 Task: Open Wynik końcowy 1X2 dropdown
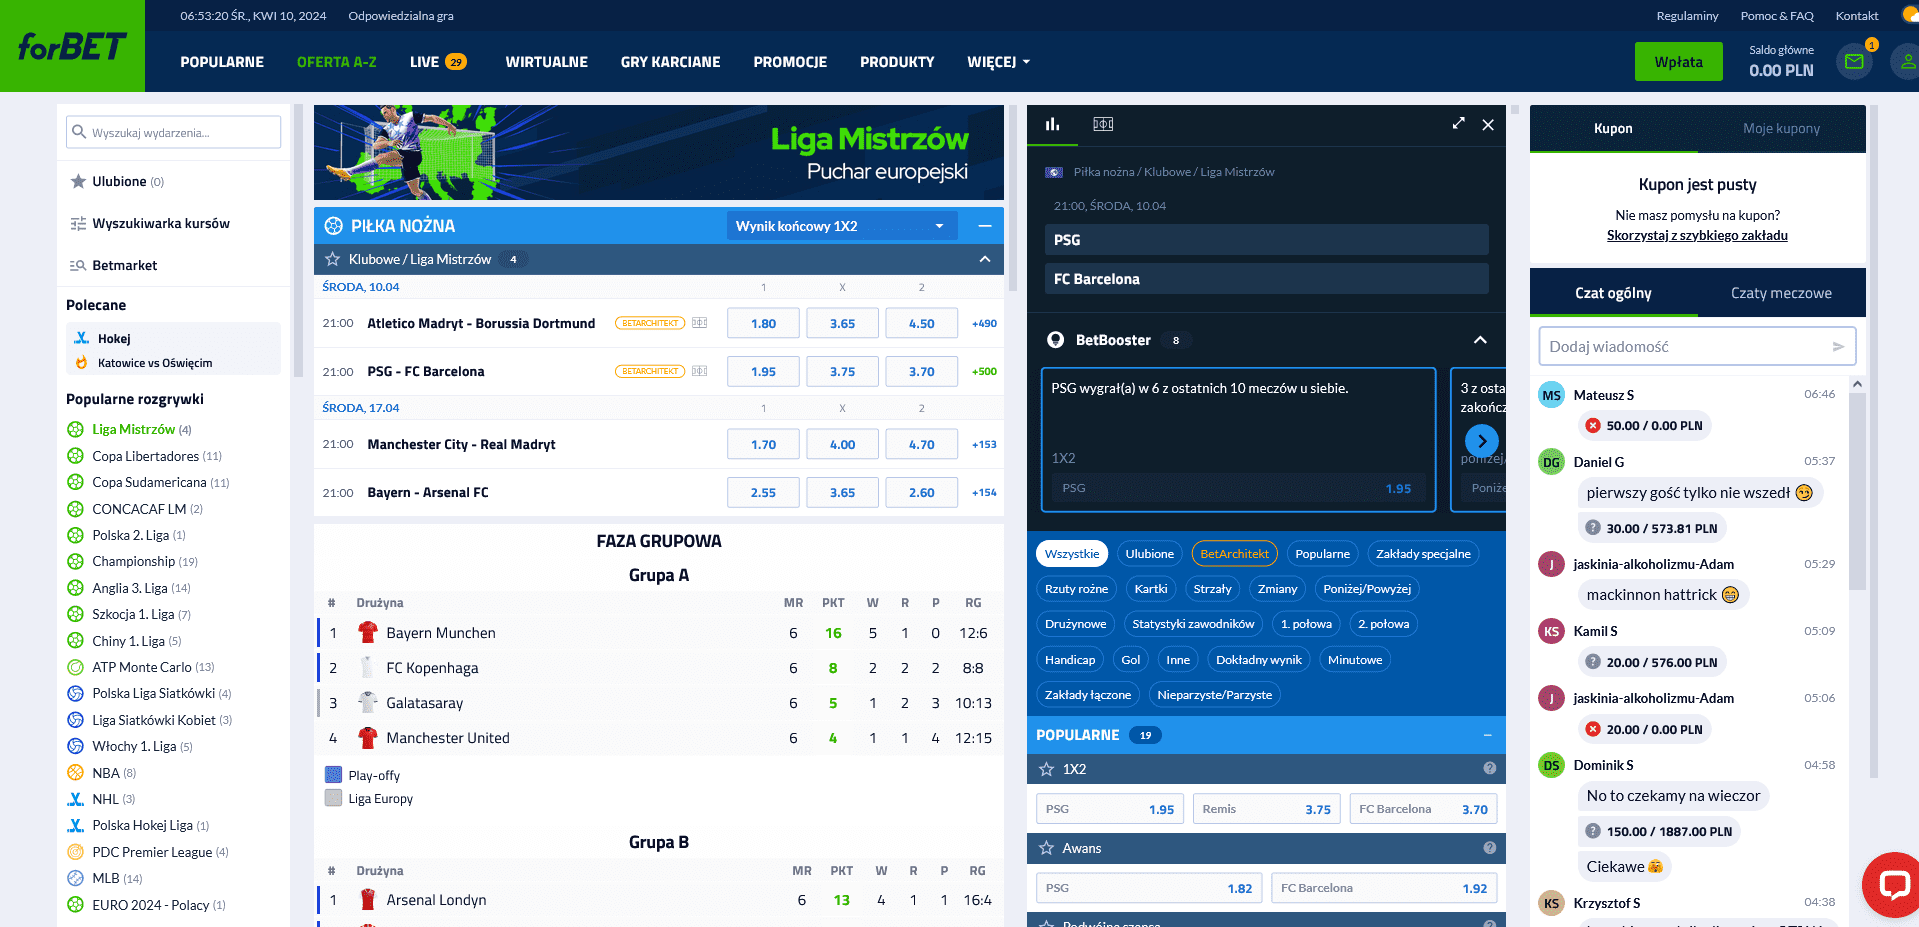pos(842,226)
